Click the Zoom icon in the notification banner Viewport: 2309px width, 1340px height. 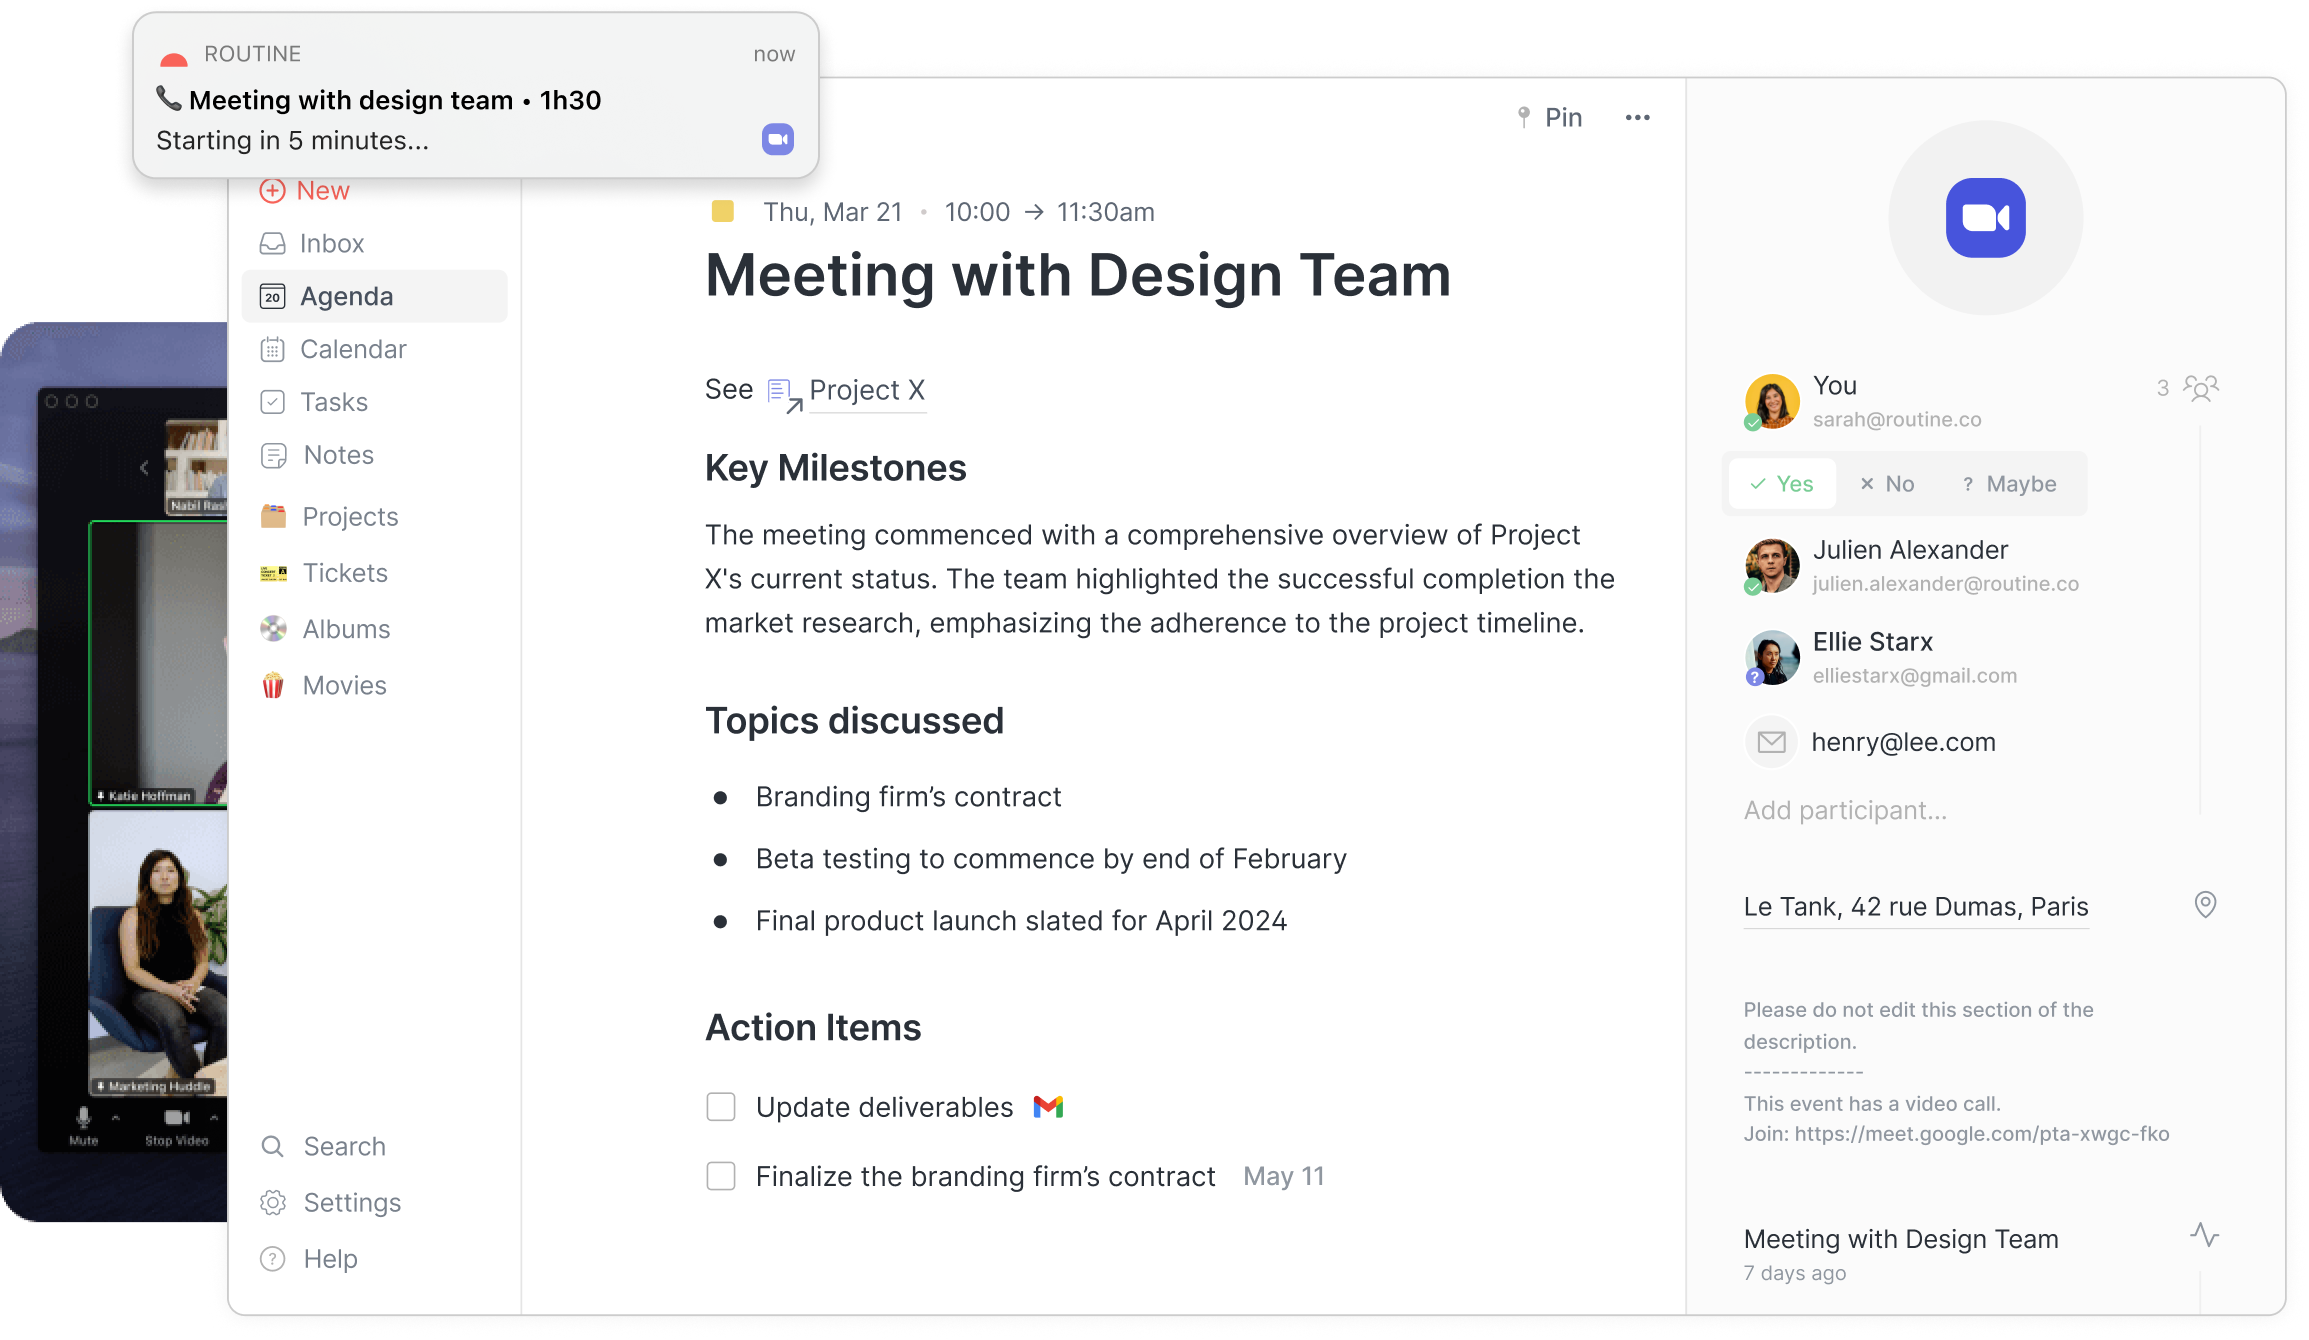tap(778, 139)
